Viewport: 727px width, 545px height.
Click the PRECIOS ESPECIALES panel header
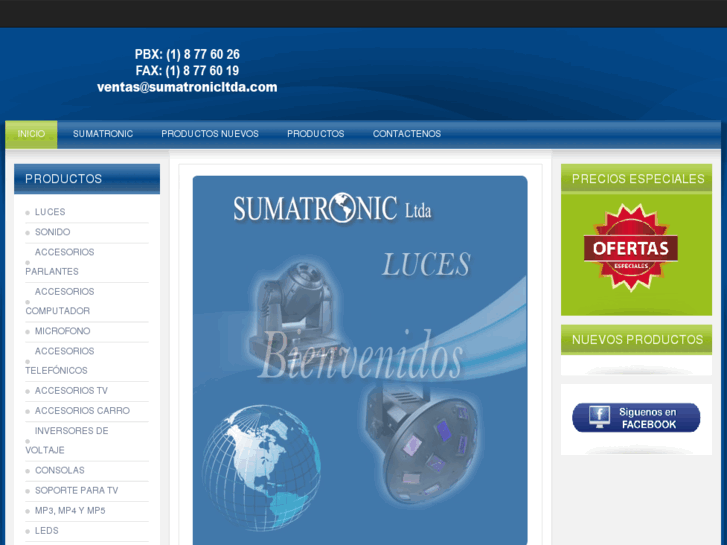point(636,178)
